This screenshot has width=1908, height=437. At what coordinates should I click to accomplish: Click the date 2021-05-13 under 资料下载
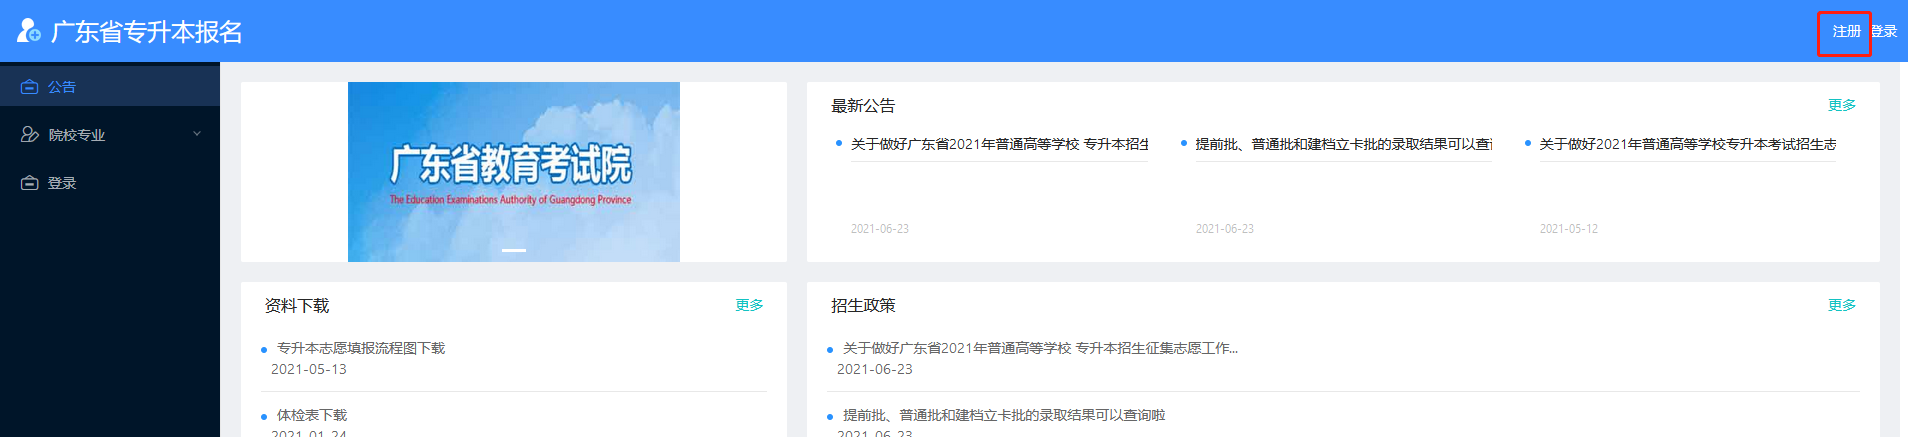click(309, 369)
